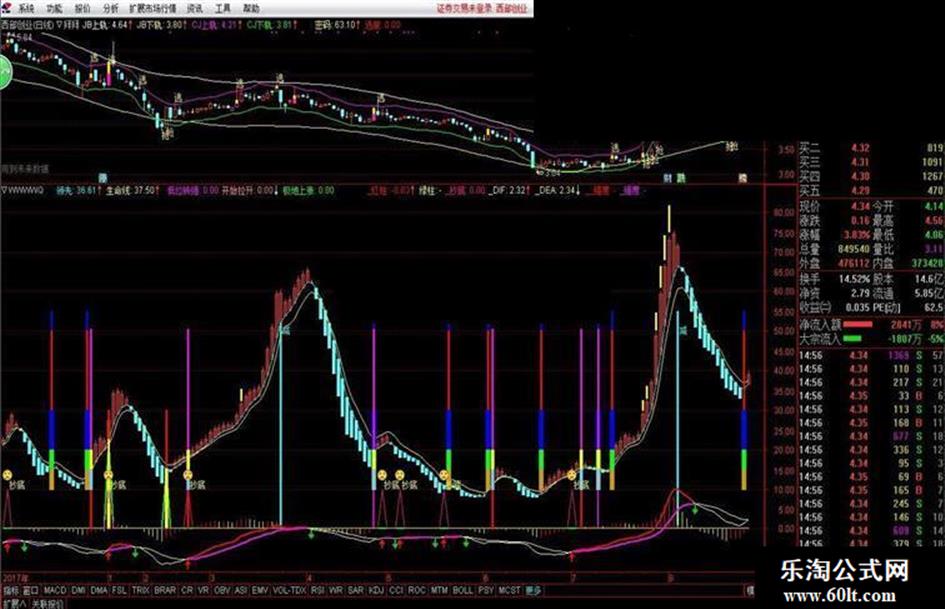
Task: Switch to the RSI indicator tab
Action: point(318,590)
